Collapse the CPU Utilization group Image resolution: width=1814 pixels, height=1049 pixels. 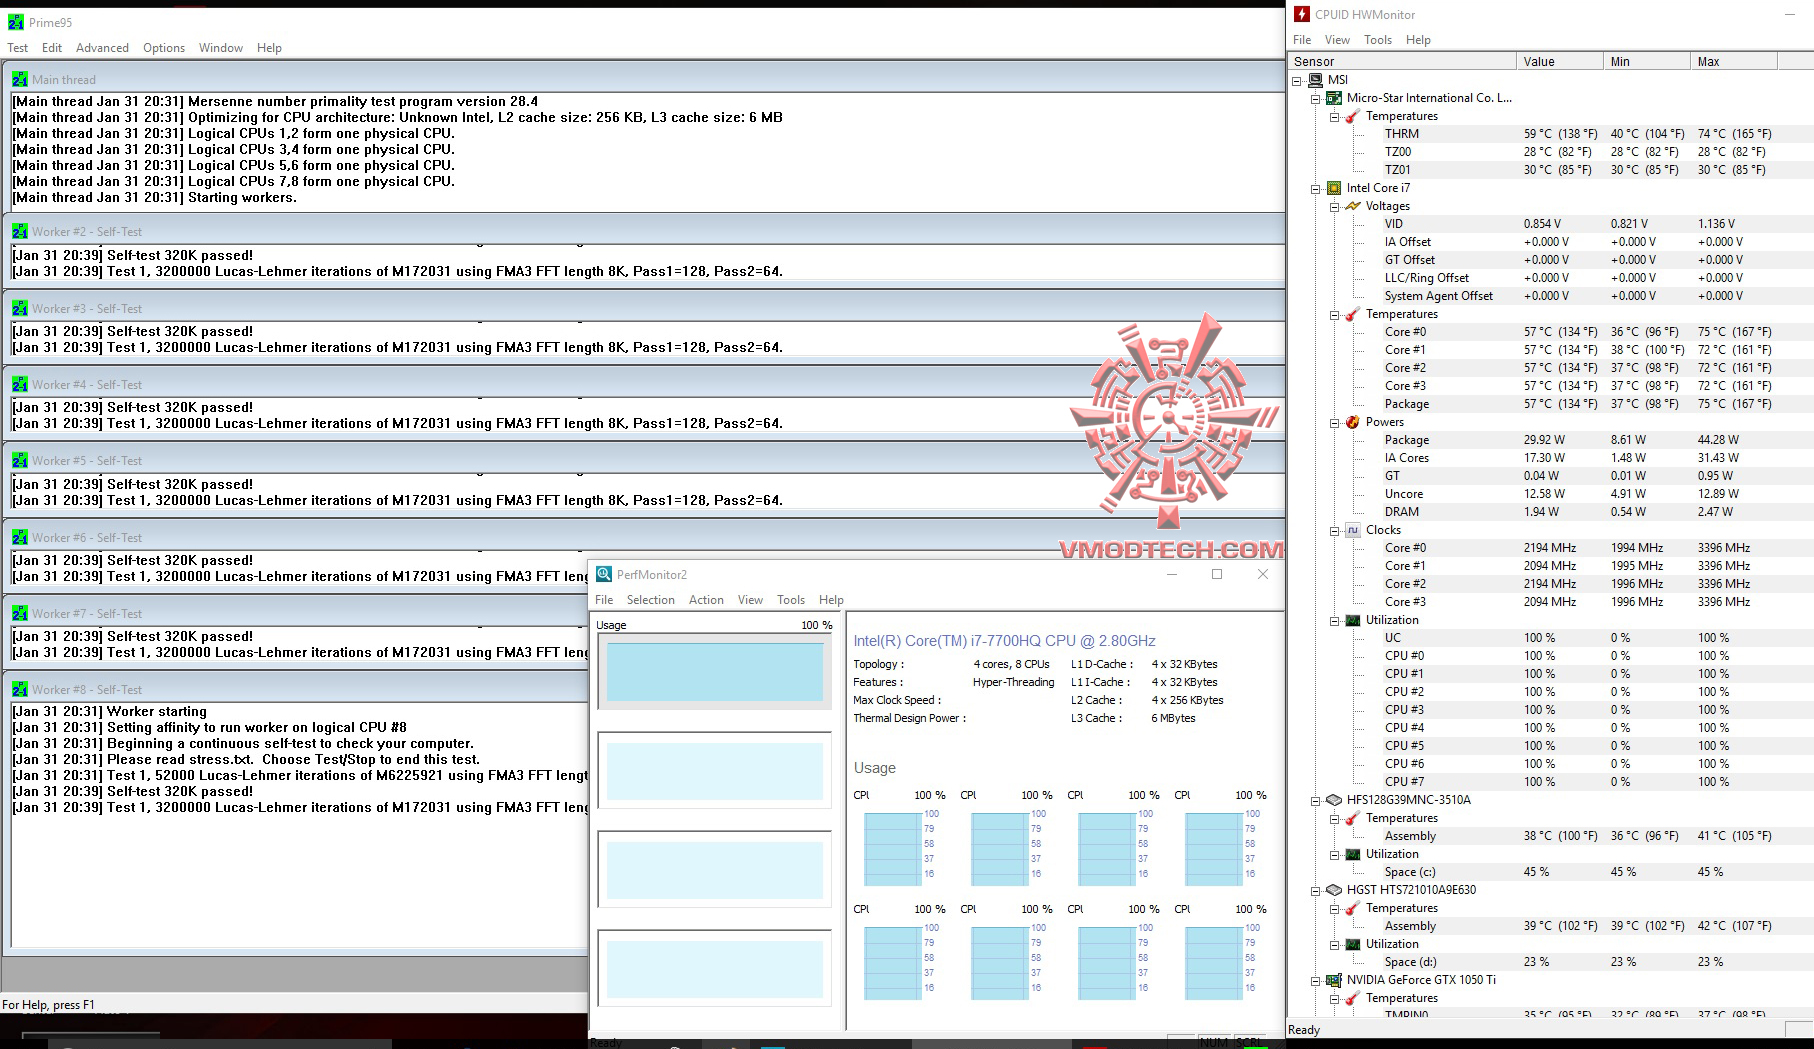[1335, 620]
